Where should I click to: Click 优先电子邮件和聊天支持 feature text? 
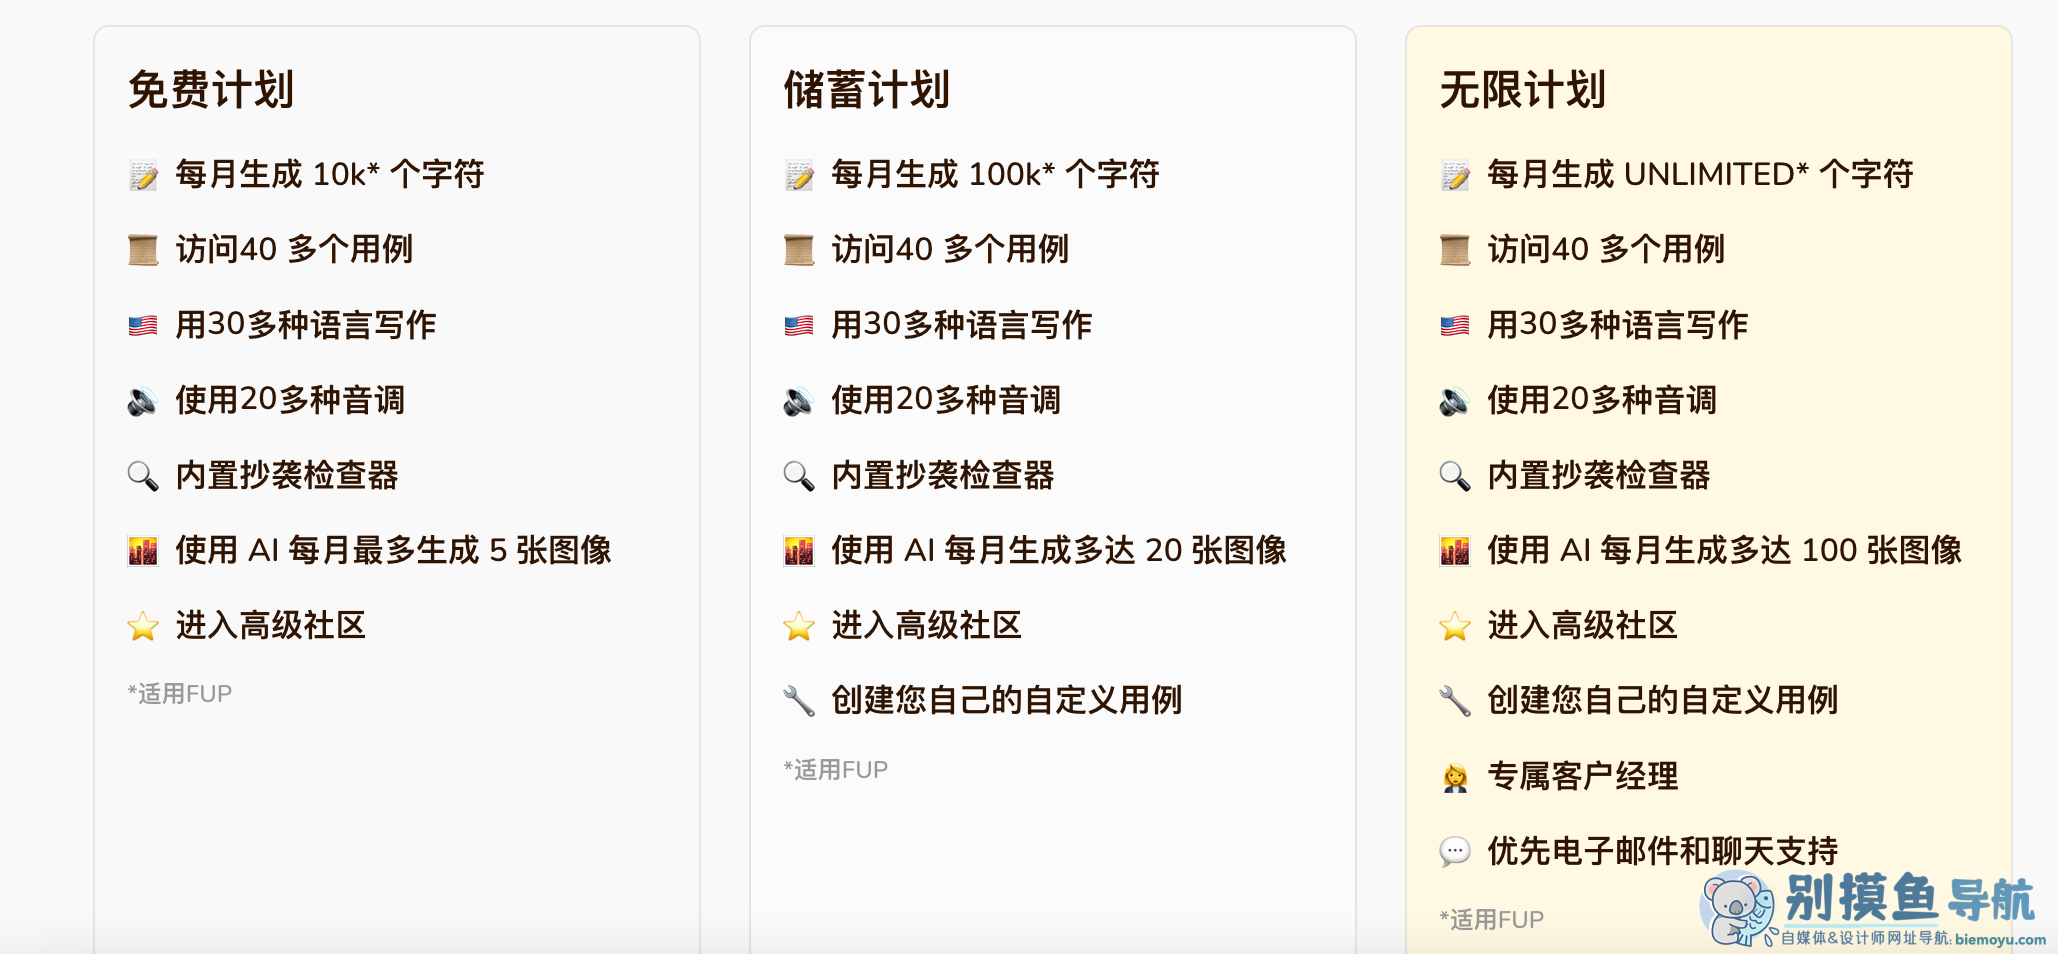[x=1663, y=851]
